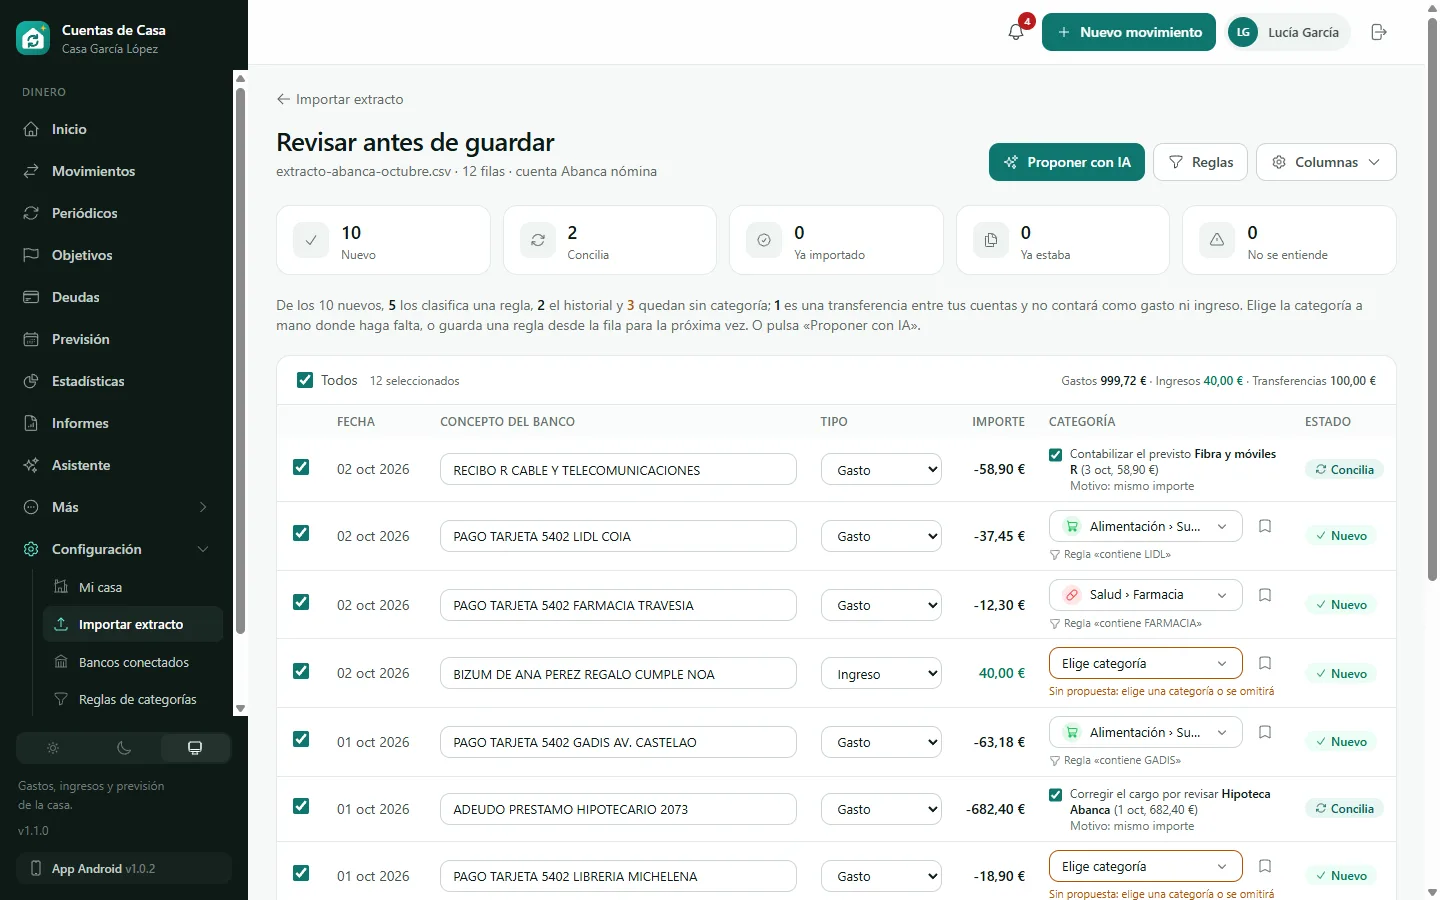Click Nuevo movimiento button

[x=1129, y=32]
